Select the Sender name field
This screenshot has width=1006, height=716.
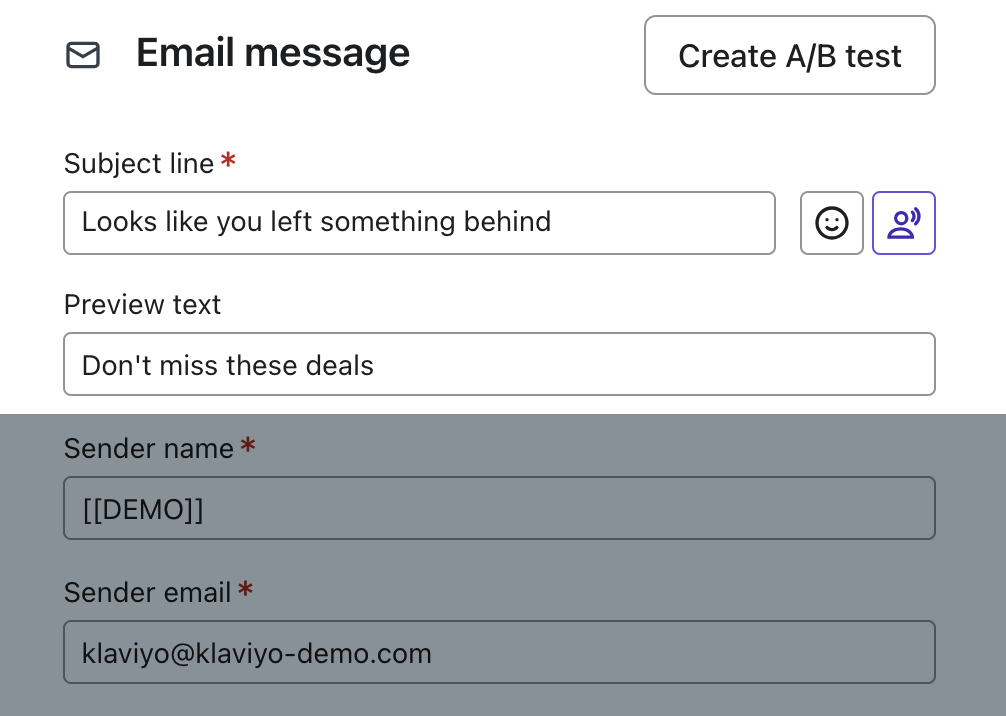(x=499, y=509)
